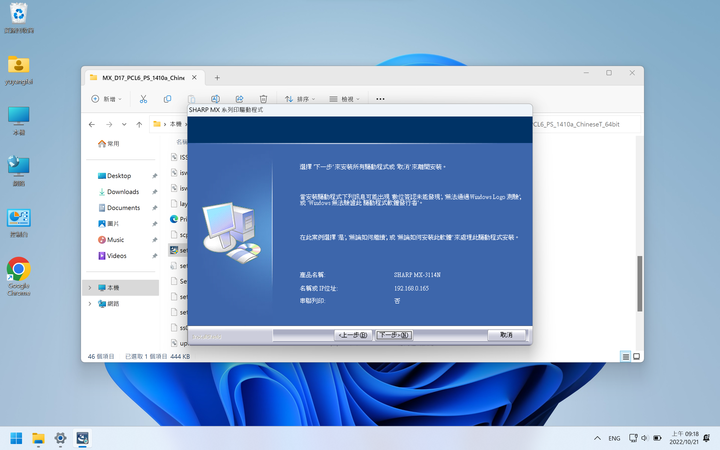Open 常用 (Home) in the navigation pane
Viewport: 720px width, 450px height.
(x=108, y=144)
